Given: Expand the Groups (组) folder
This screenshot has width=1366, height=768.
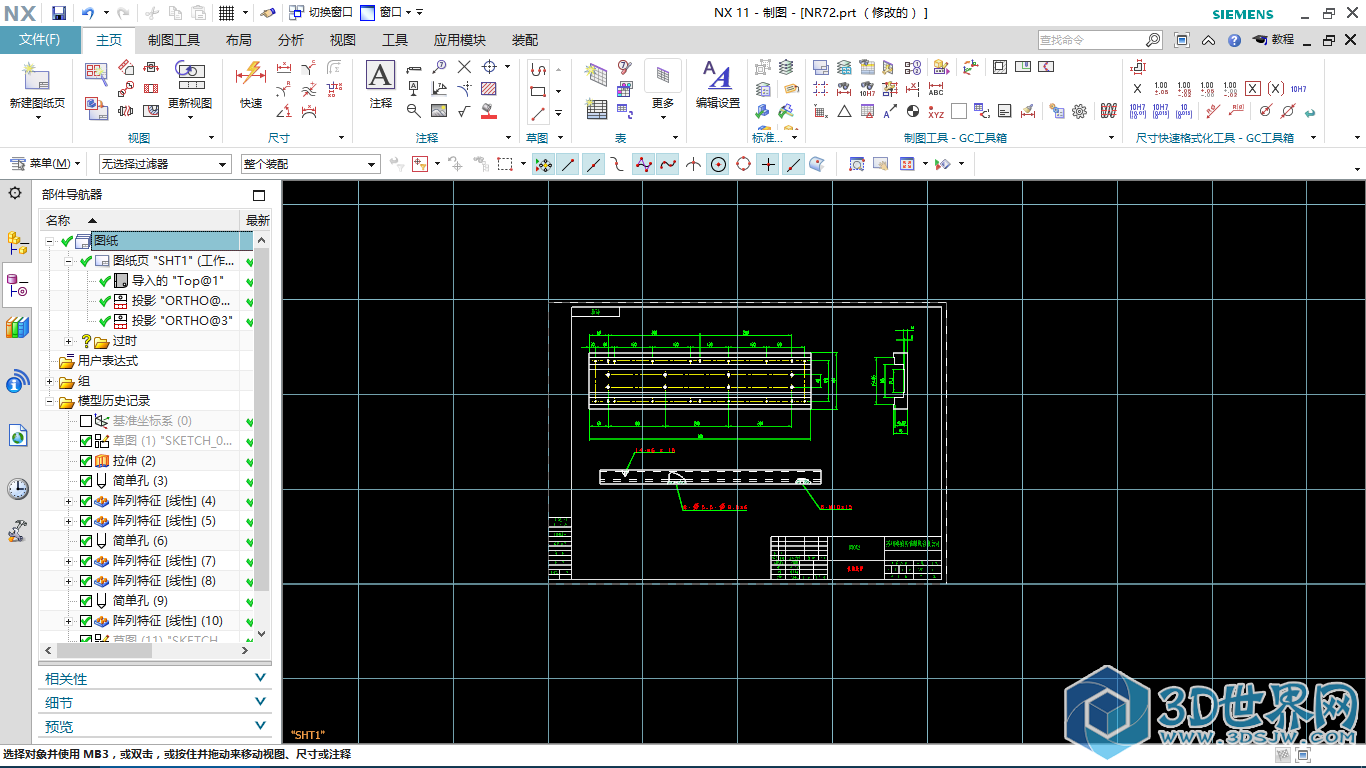Looking at the screenshot, I should click(50, 381).
